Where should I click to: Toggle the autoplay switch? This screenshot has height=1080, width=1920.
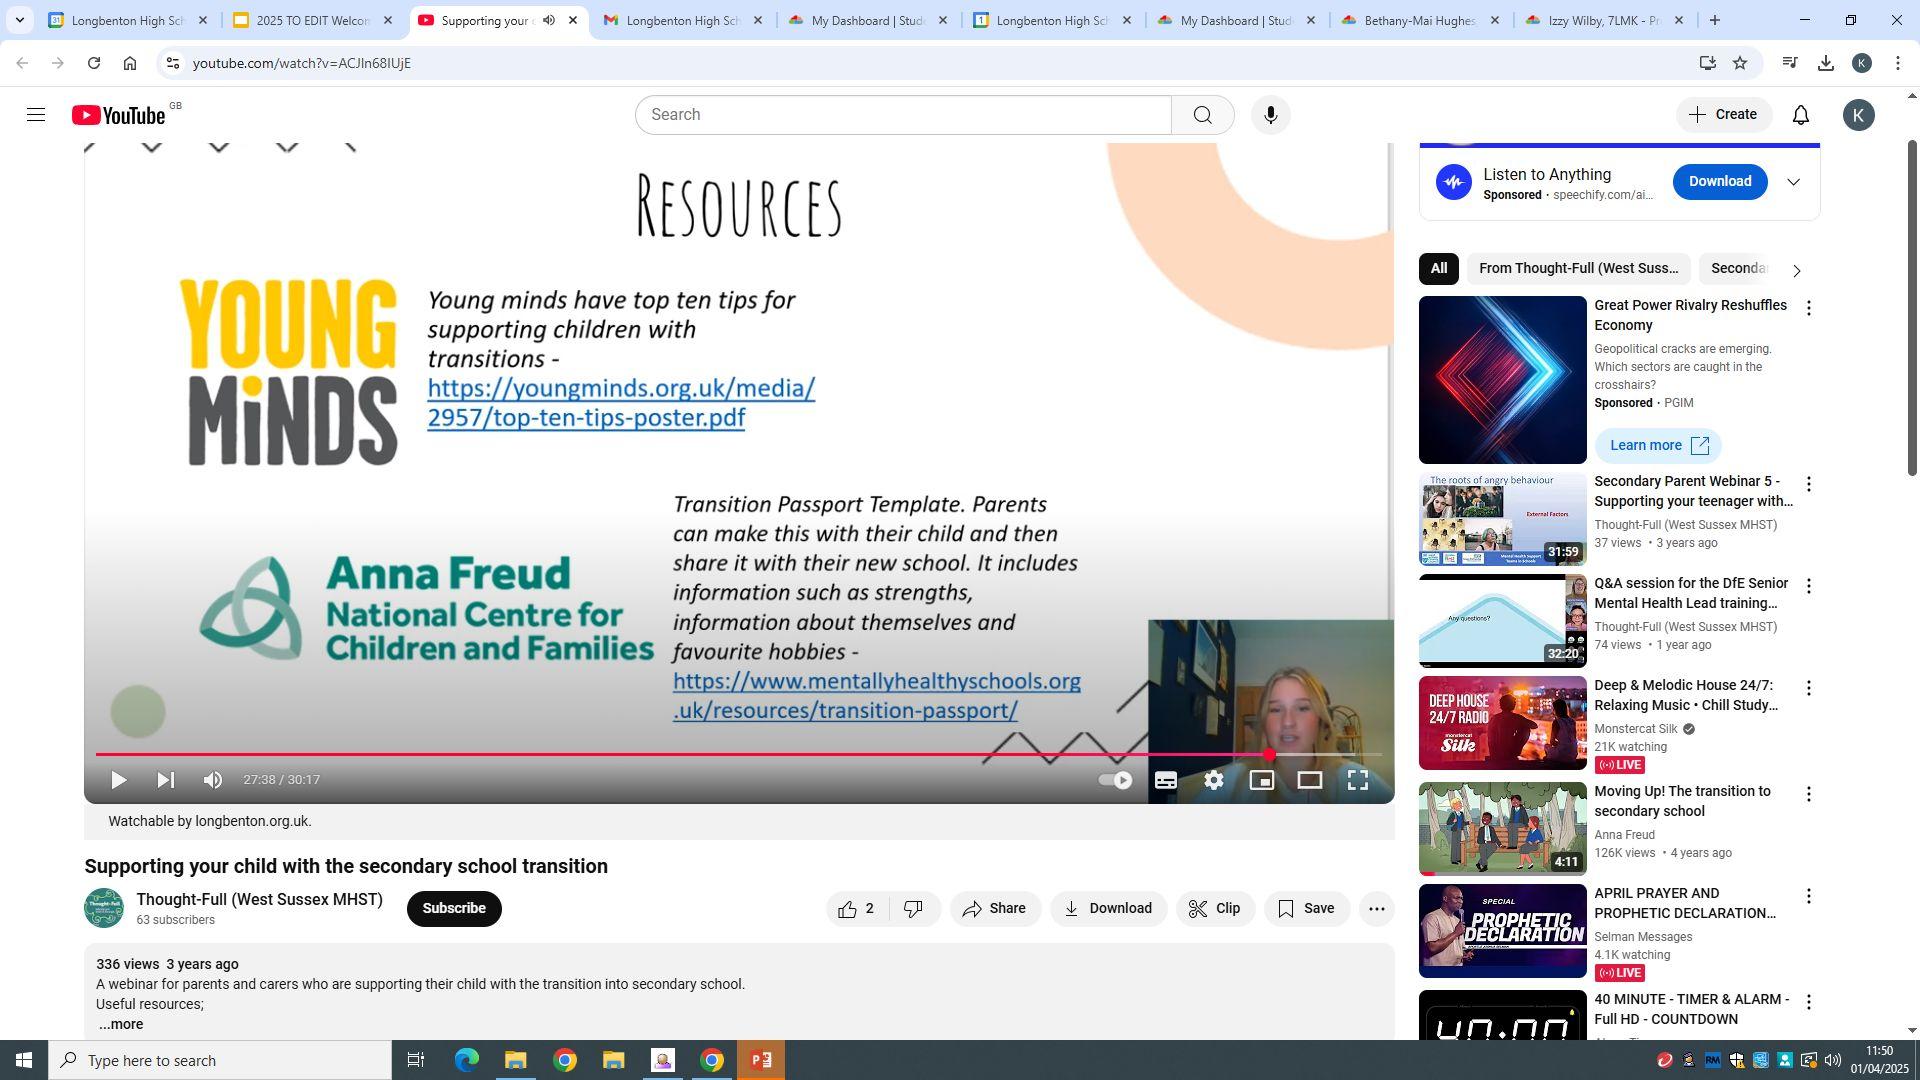[x=1115, y=780]
